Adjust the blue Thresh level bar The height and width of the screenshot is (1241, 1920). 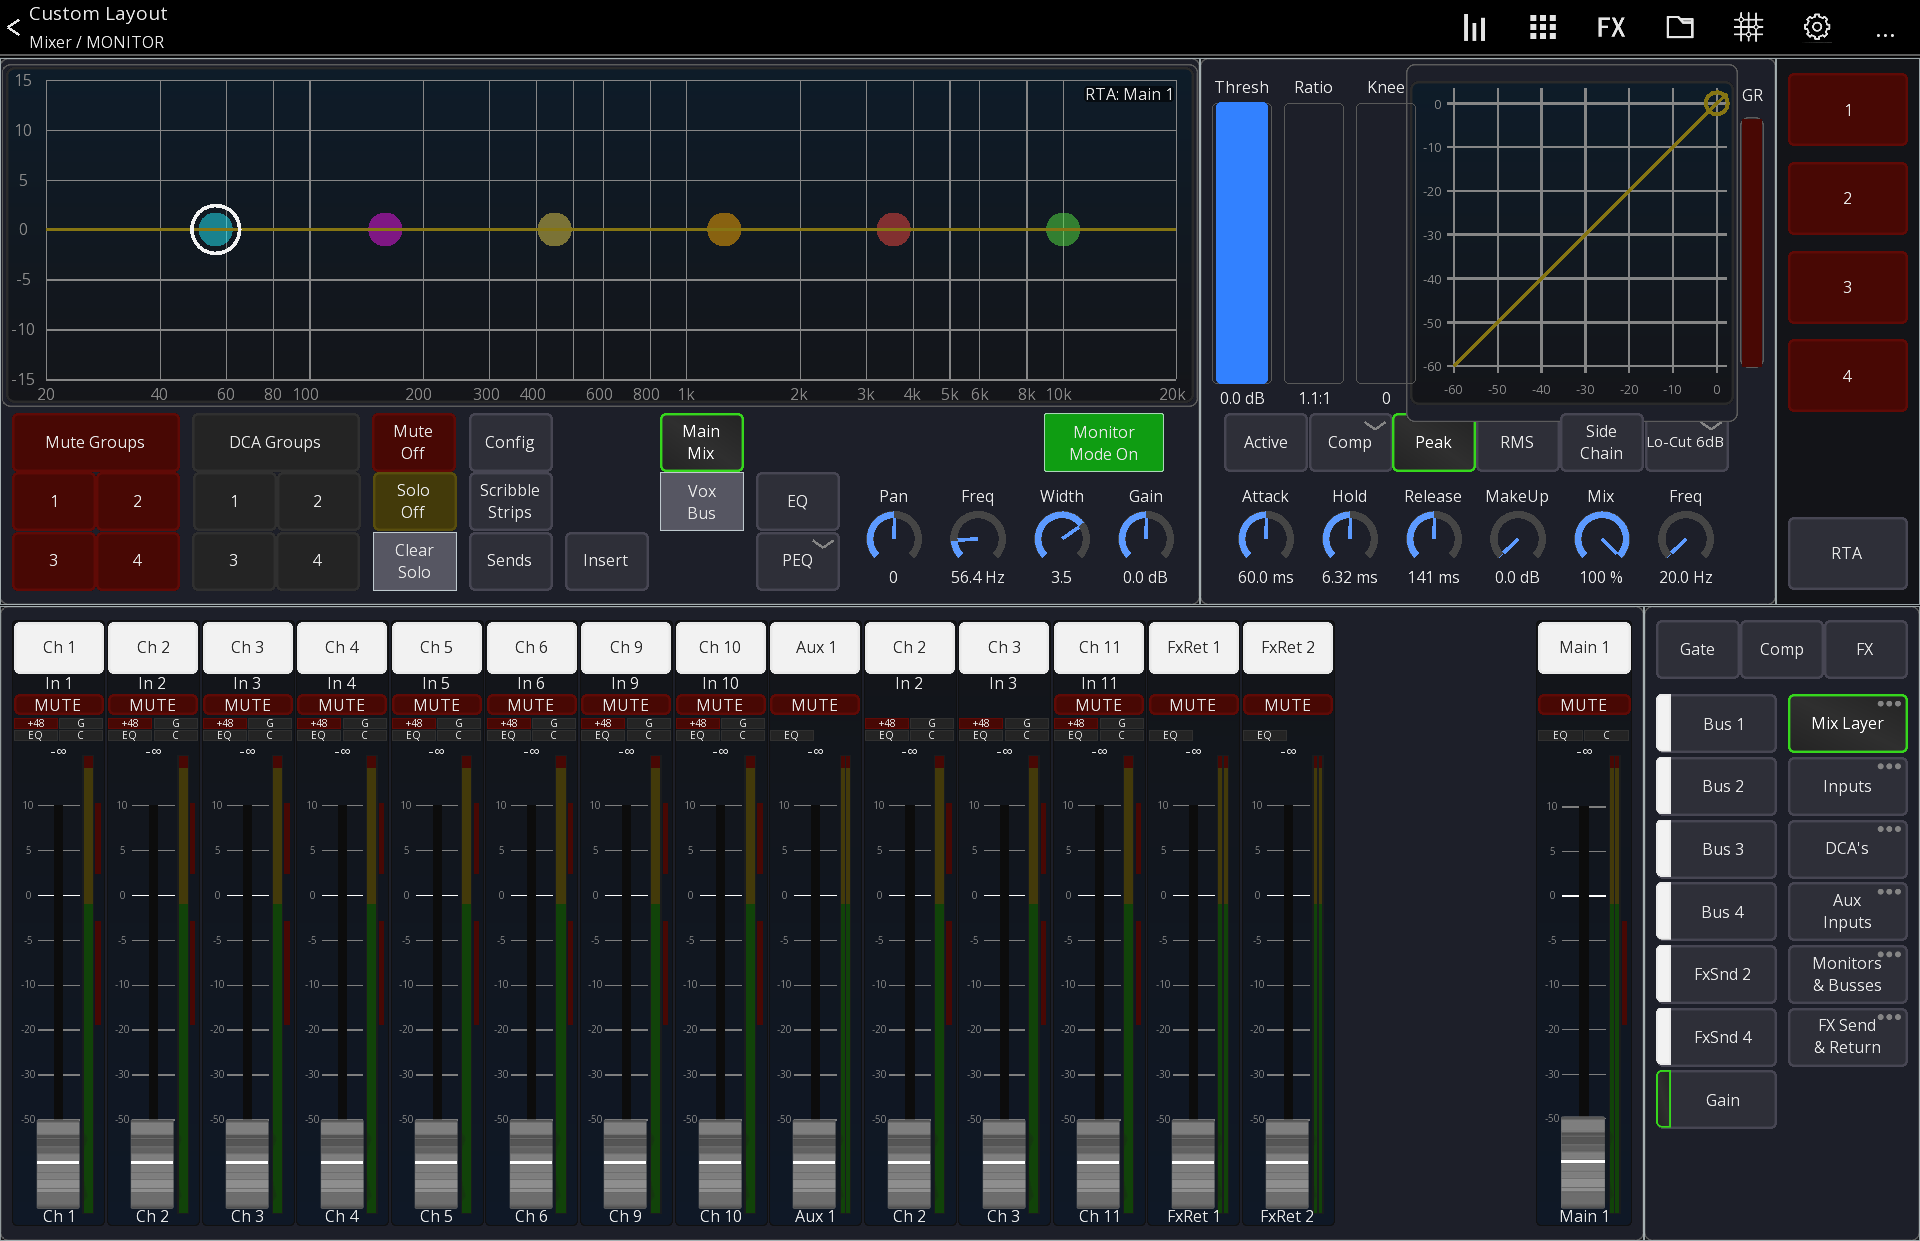tap(1241, 242)
